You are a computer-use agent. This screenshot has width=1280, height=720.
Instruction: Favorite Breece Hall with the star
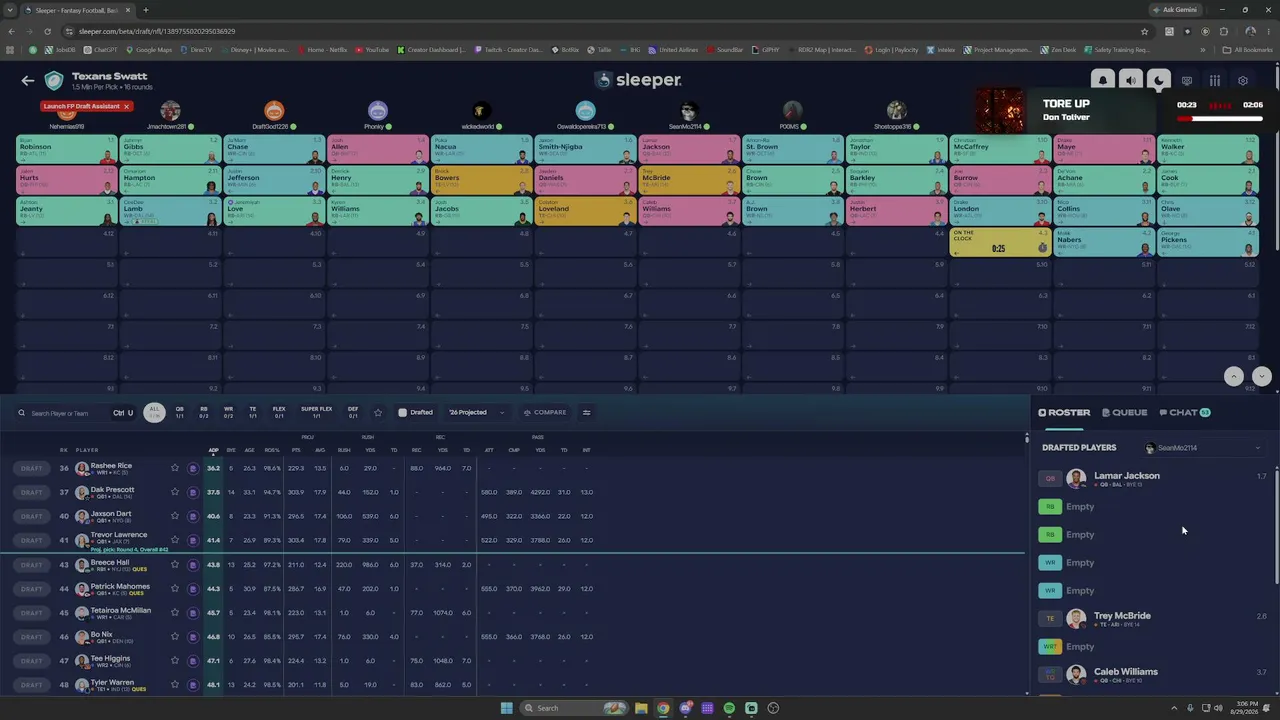(x=175, y=565)
